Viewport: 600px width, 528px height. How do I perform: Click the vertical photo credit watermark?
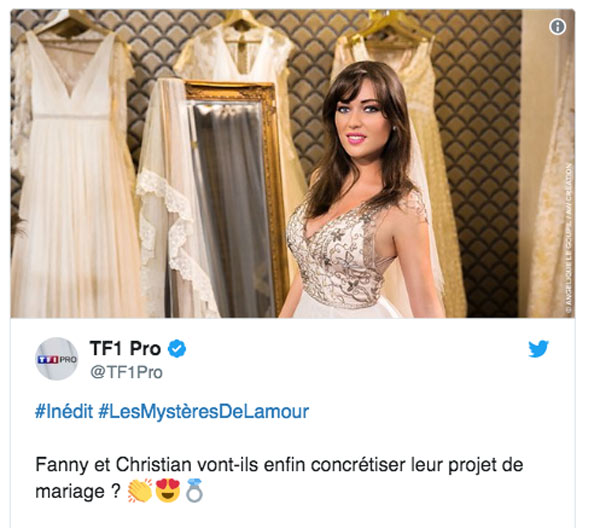point(569,239)
